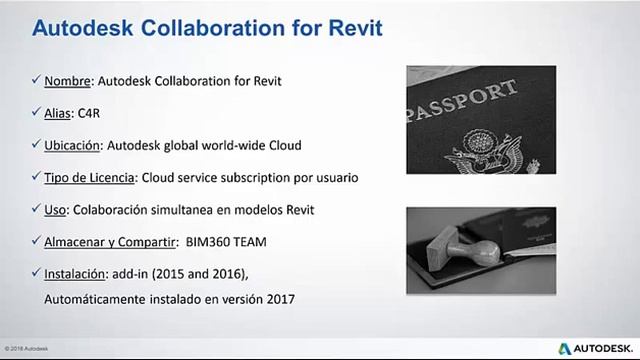Select text Colaboración simultanea en modelos Revit
640x360 pixels.
click(193, 210)
